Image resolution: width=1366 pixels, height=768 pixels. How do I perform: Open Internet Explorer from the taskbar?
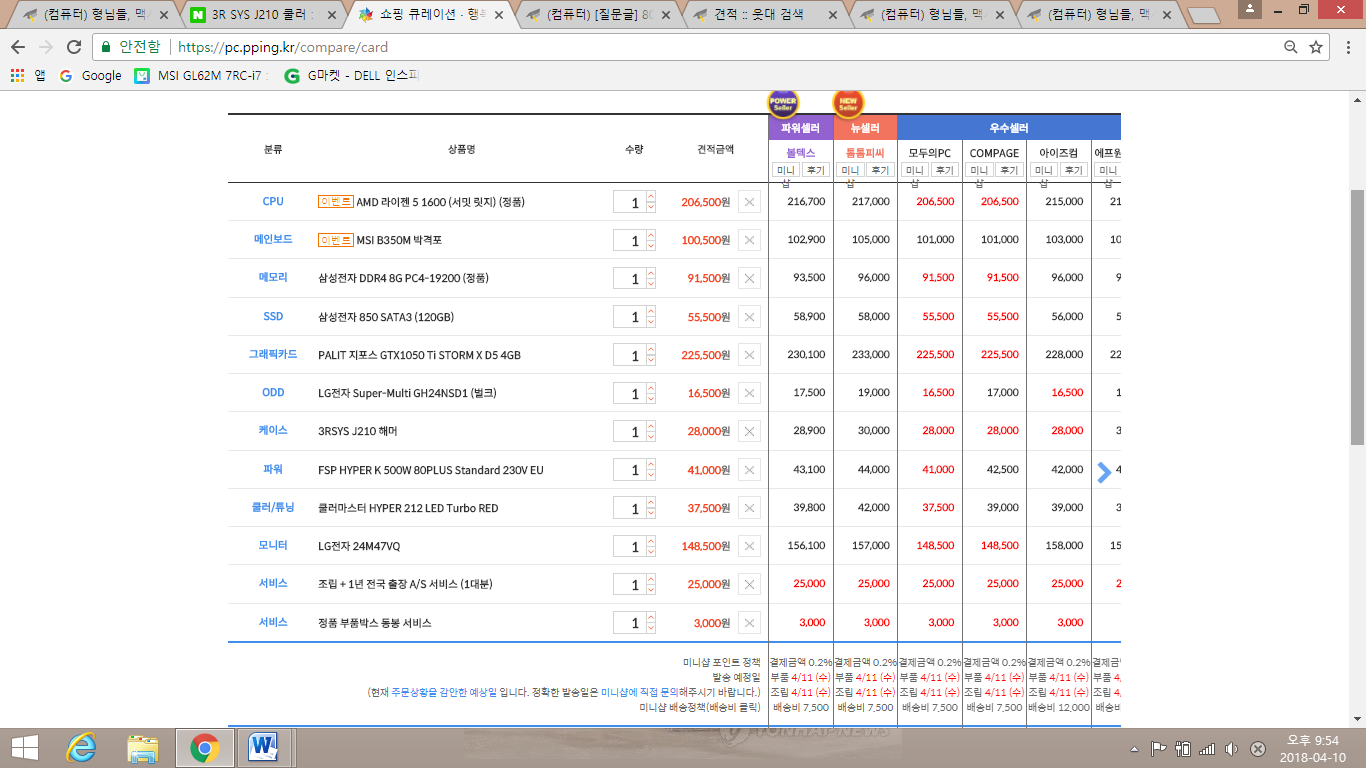click(x=81, y=747)
